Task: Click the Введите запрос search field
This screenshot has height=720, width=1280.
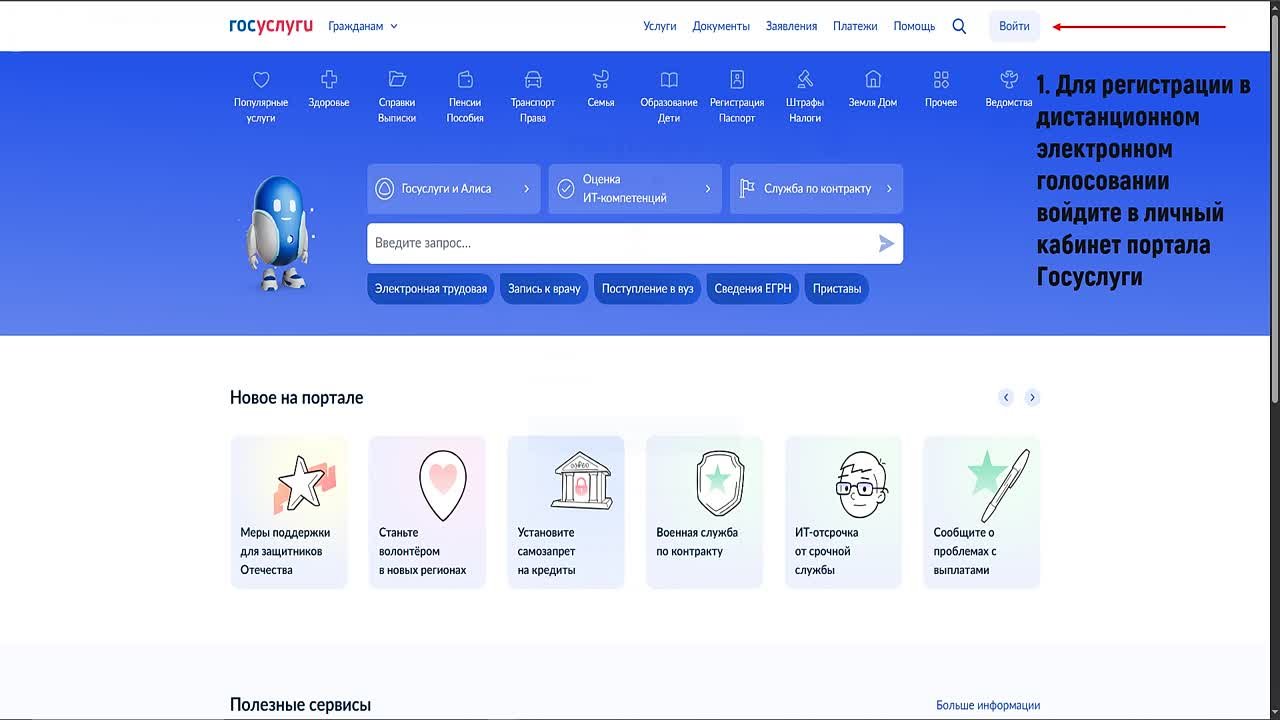Action: pyautogui.click(x=635, y=243)
